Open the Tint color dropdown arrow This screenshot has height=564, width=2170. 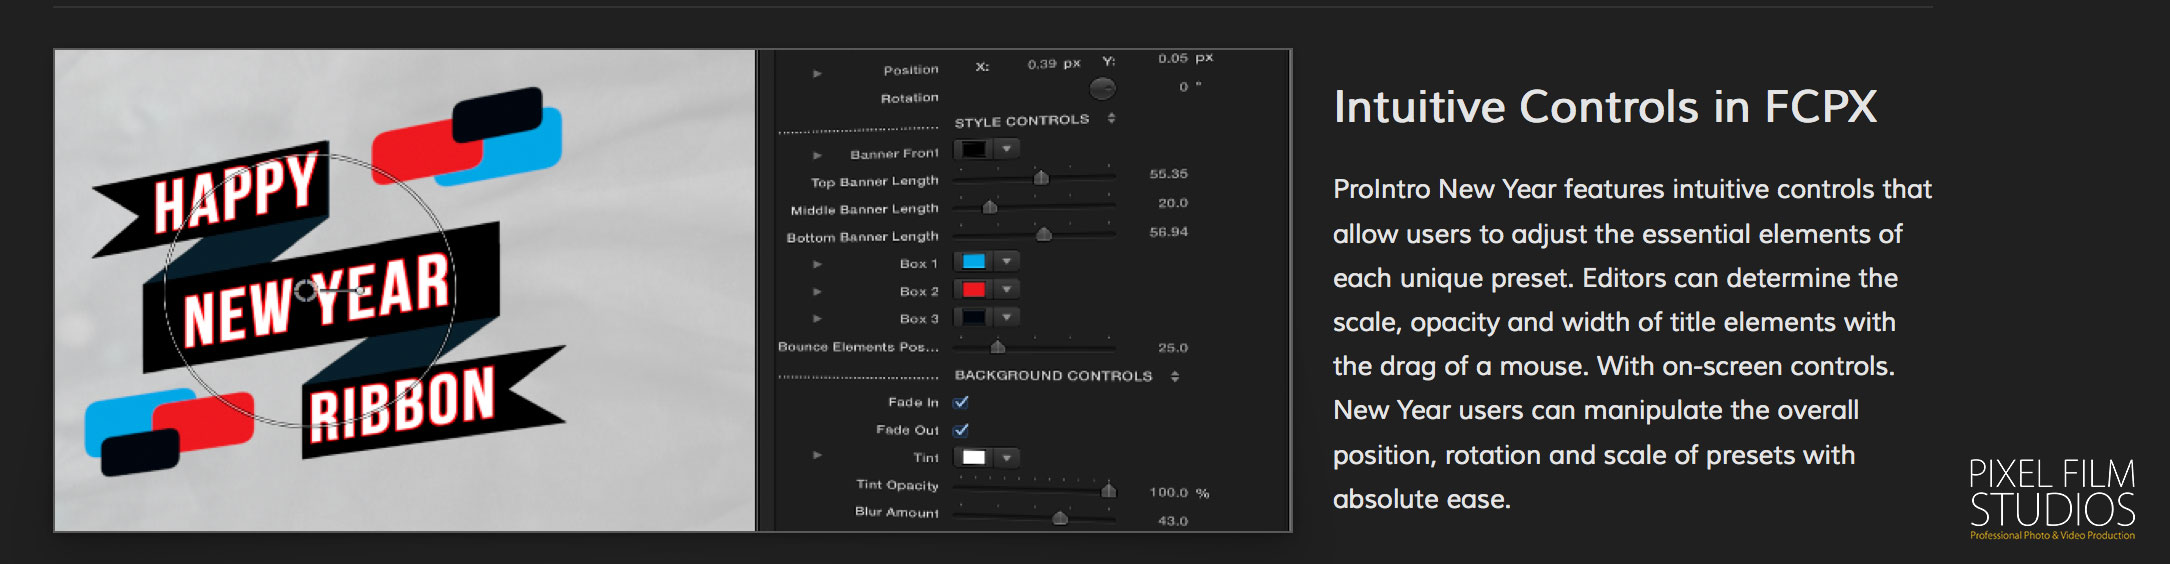tap(1007, 458)
